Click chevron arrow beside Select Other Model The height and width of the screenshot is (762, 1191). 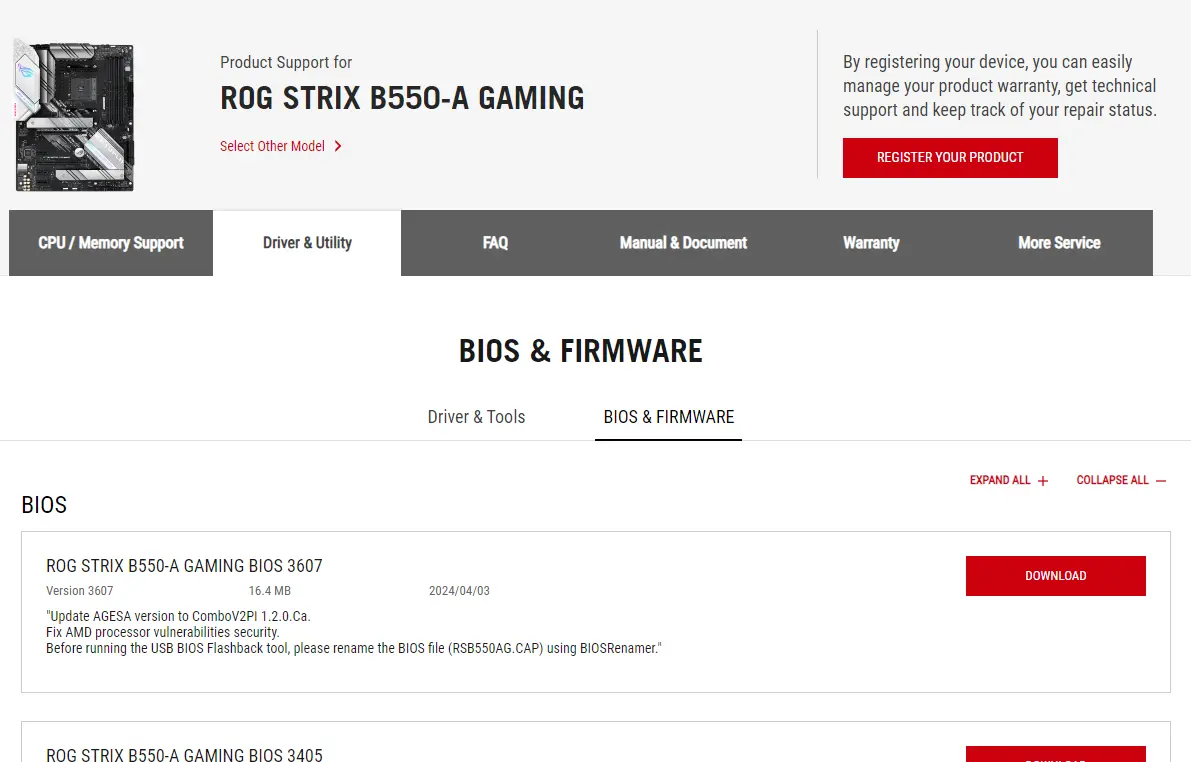point(338,146)
